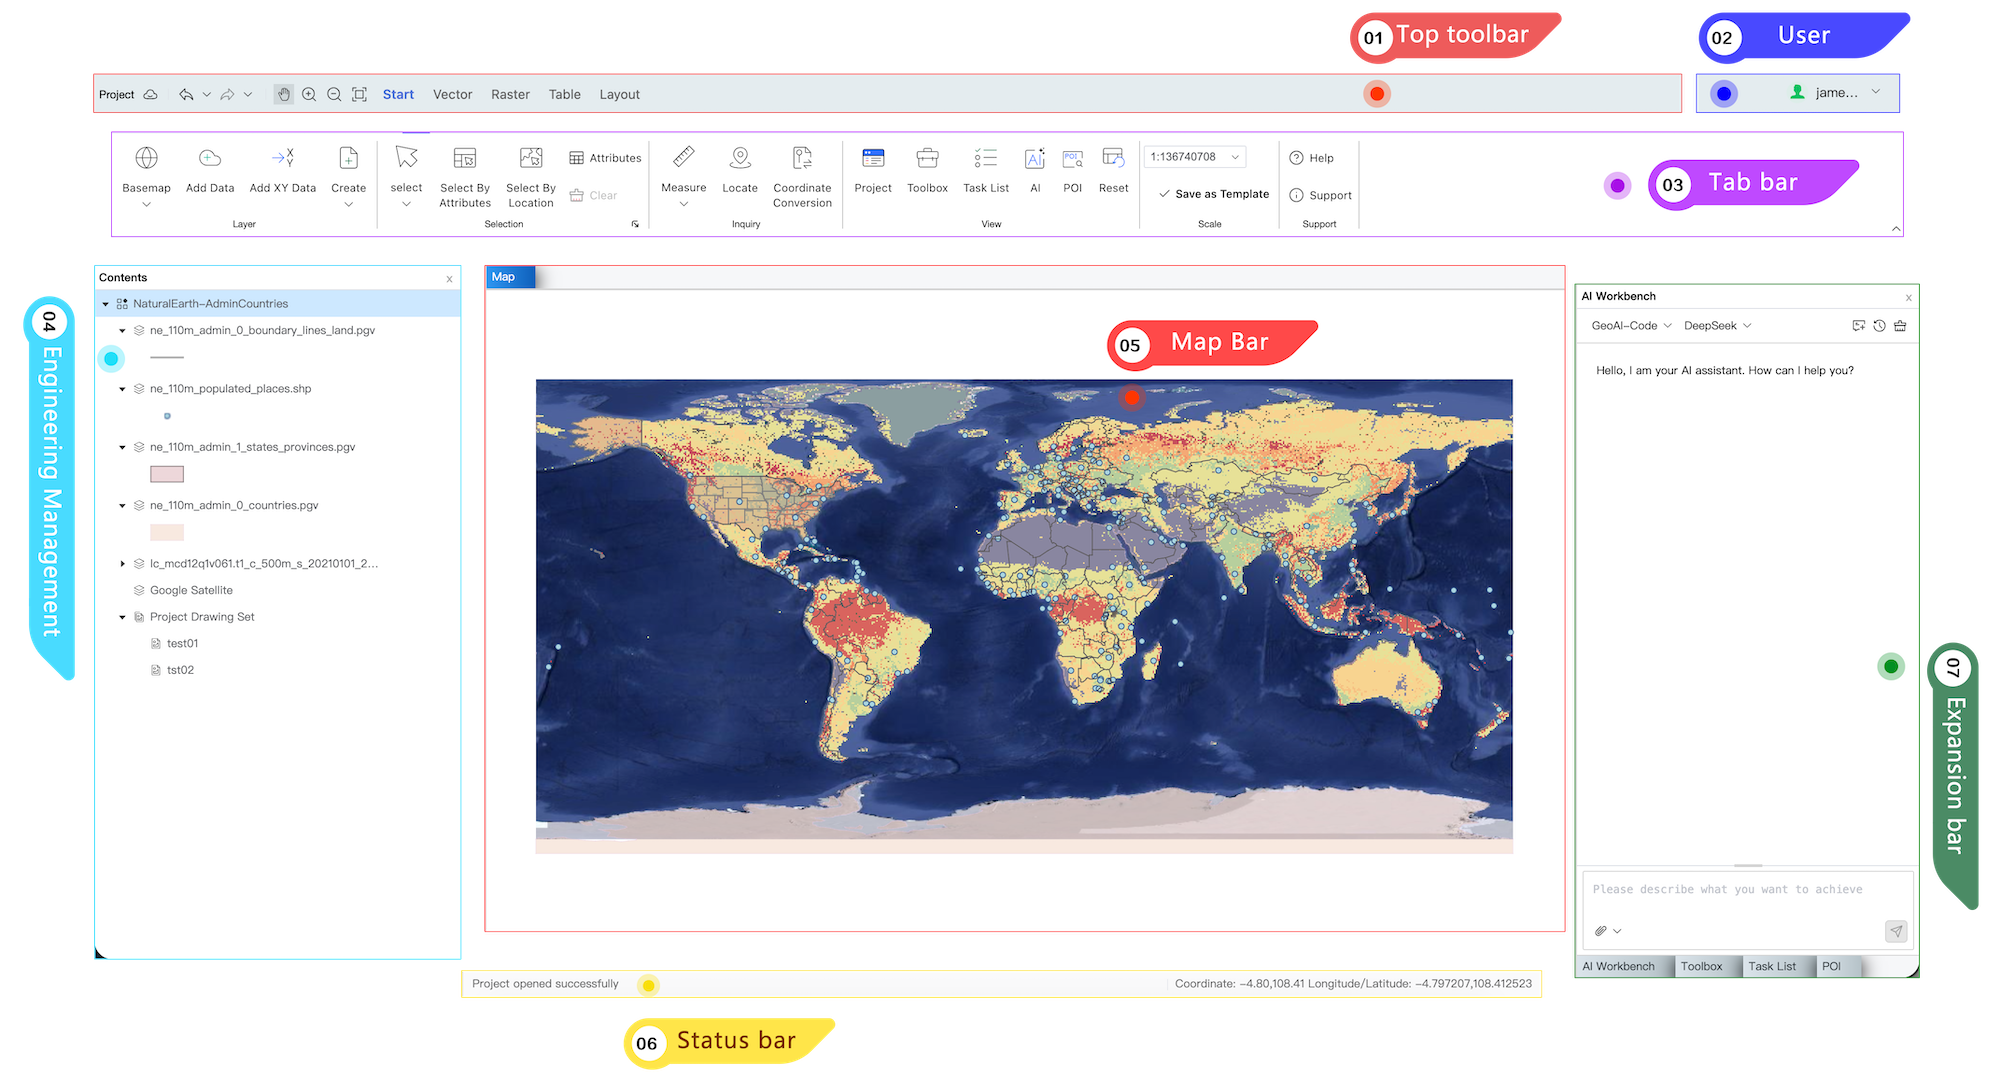2000x1092 pixels.
Task: Click the Task List icon in ribbon
Action: coord(986,158)
